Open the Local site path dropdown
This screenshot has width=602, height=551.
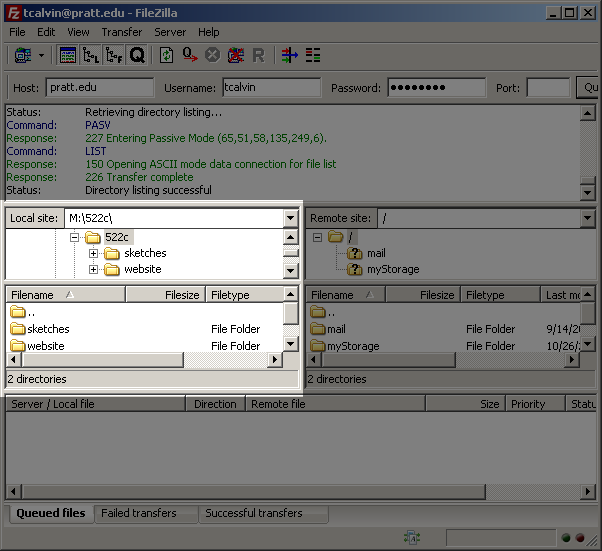290,218
